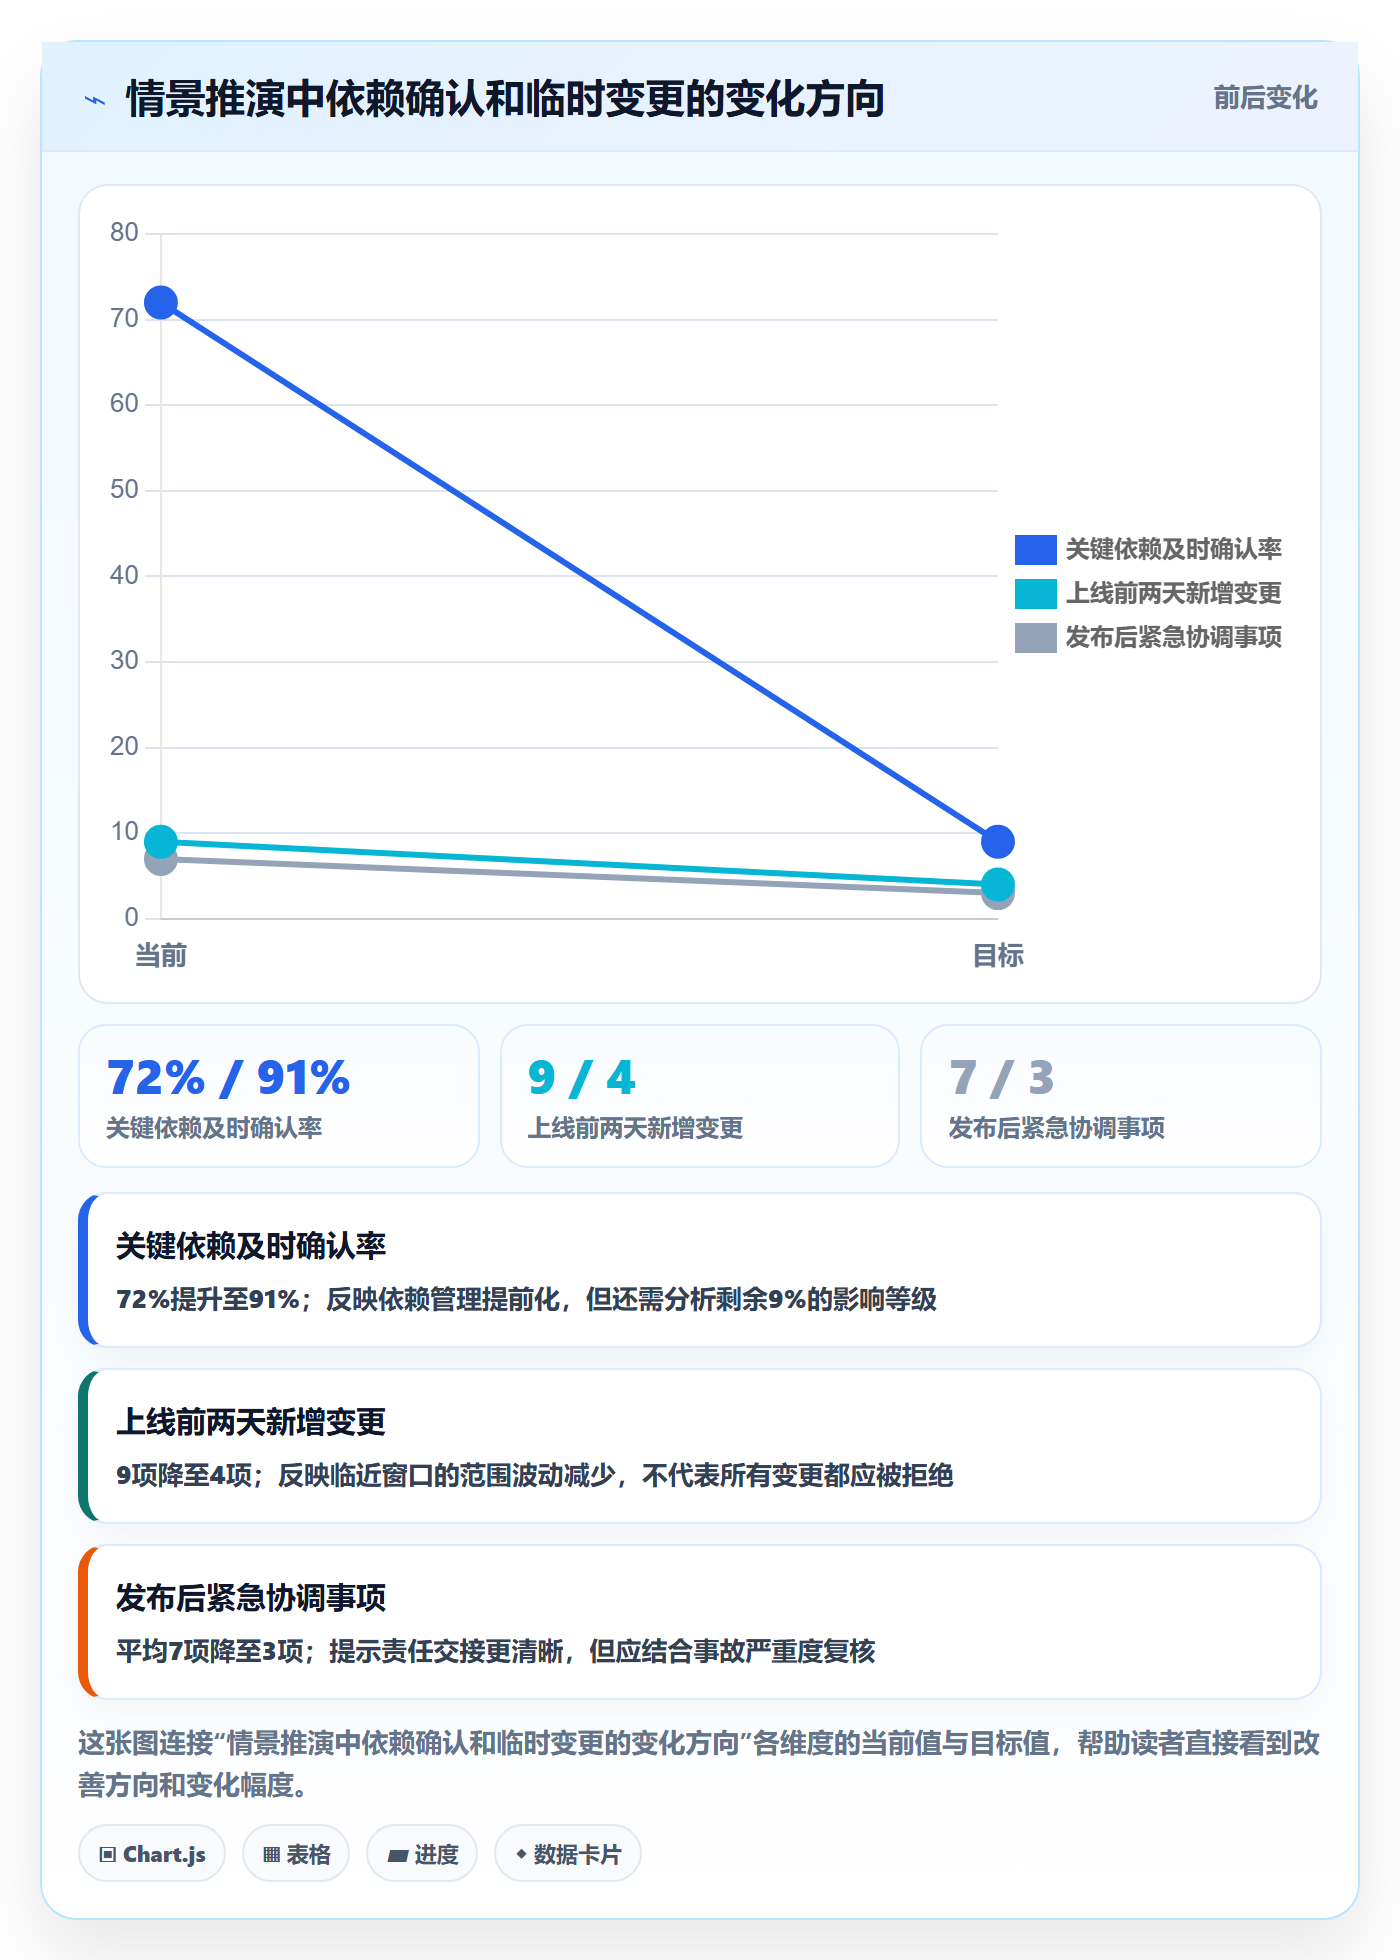Click the square icon in Chart.js chip
1400x1960 pixels.
click(108, 1855)
